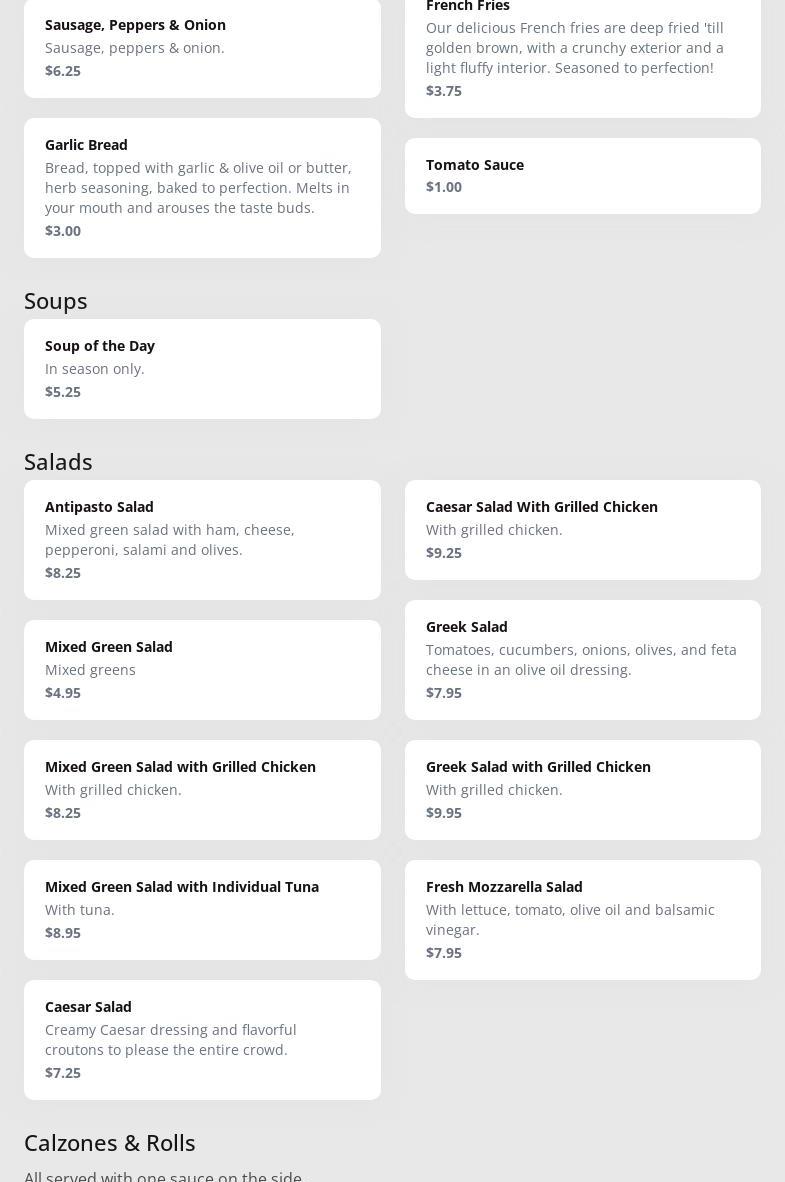Click the Calzones & Rolls heading

(x=110, y=1143)
